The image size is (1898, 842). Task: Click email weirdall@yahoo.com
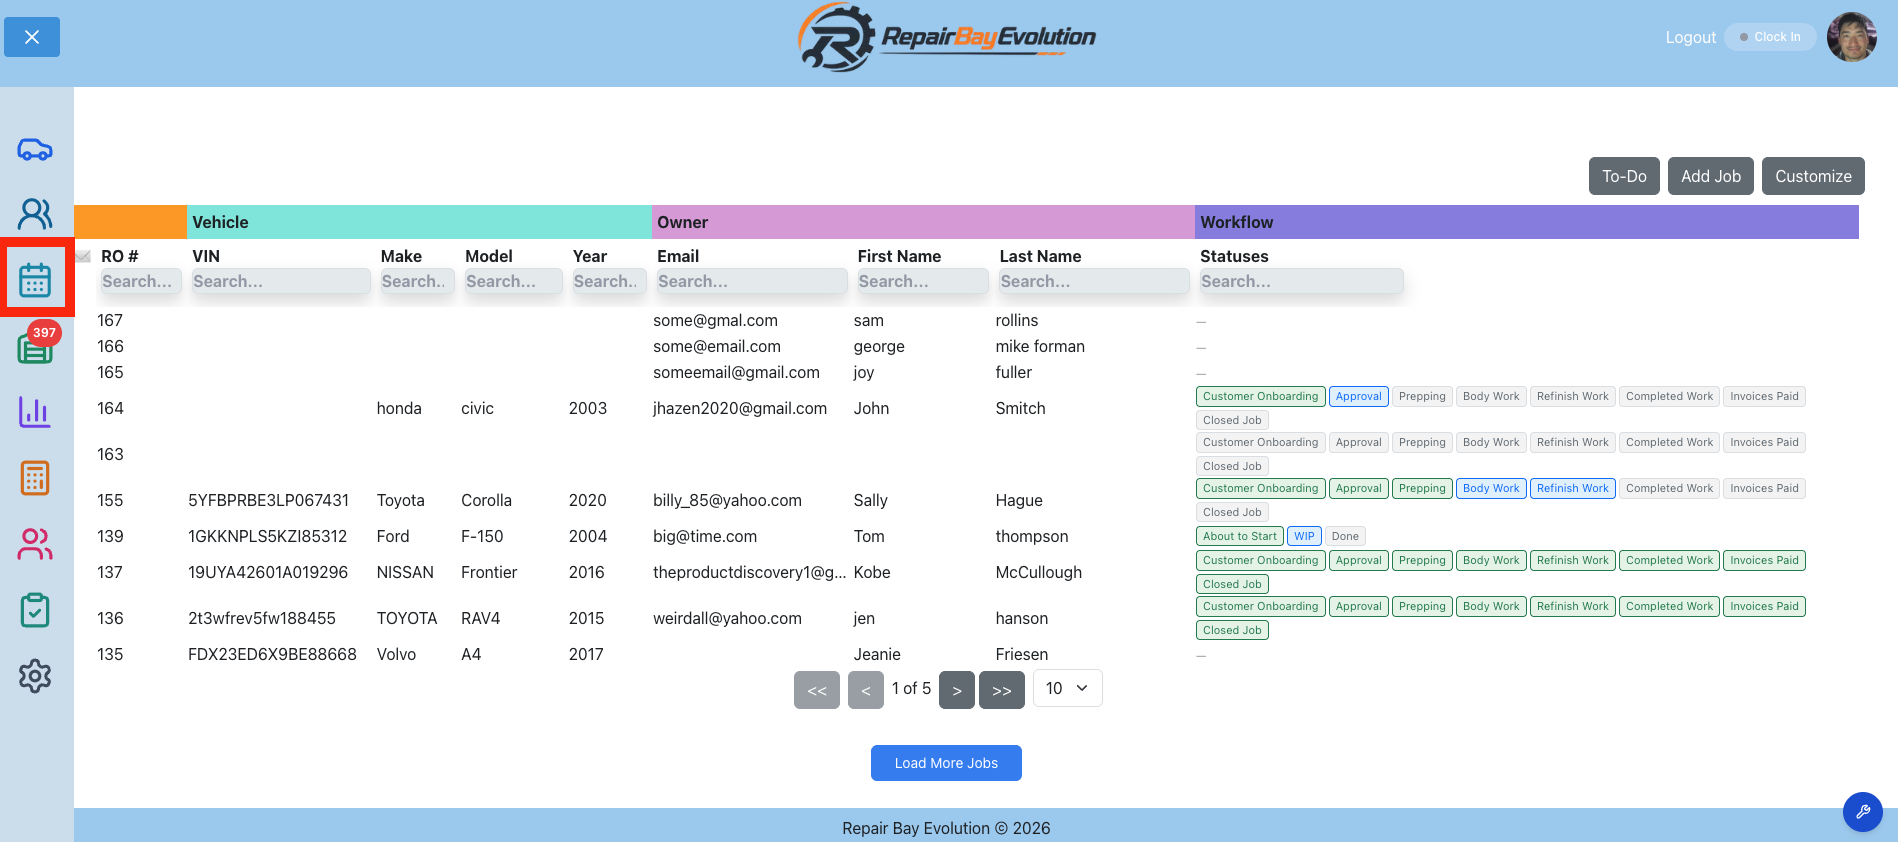pyautogui.click(x=727, y=618)
